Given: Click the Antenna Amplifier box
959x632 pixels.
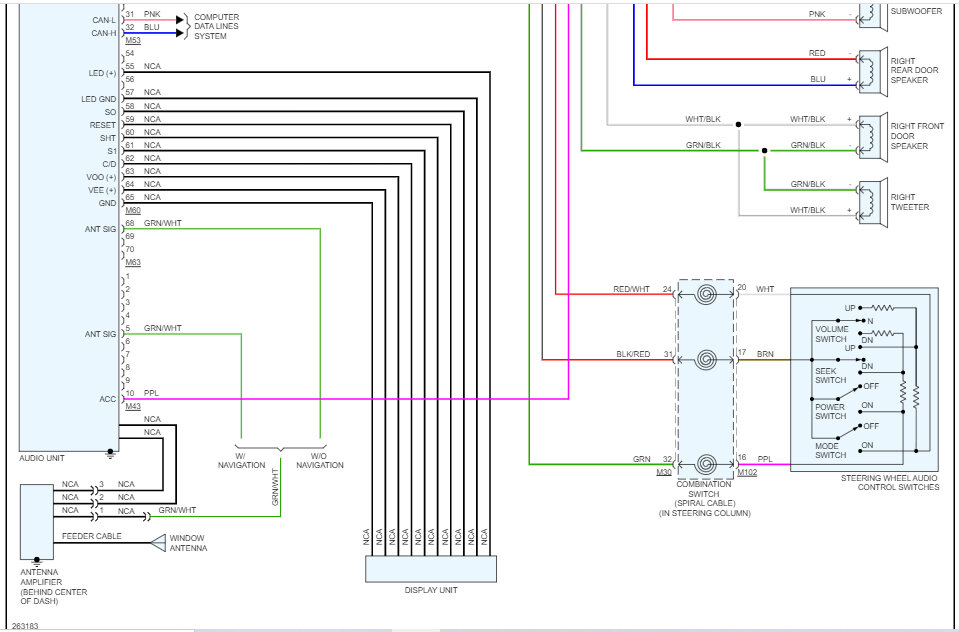Looking at the screenshot, I should [37, 522].
